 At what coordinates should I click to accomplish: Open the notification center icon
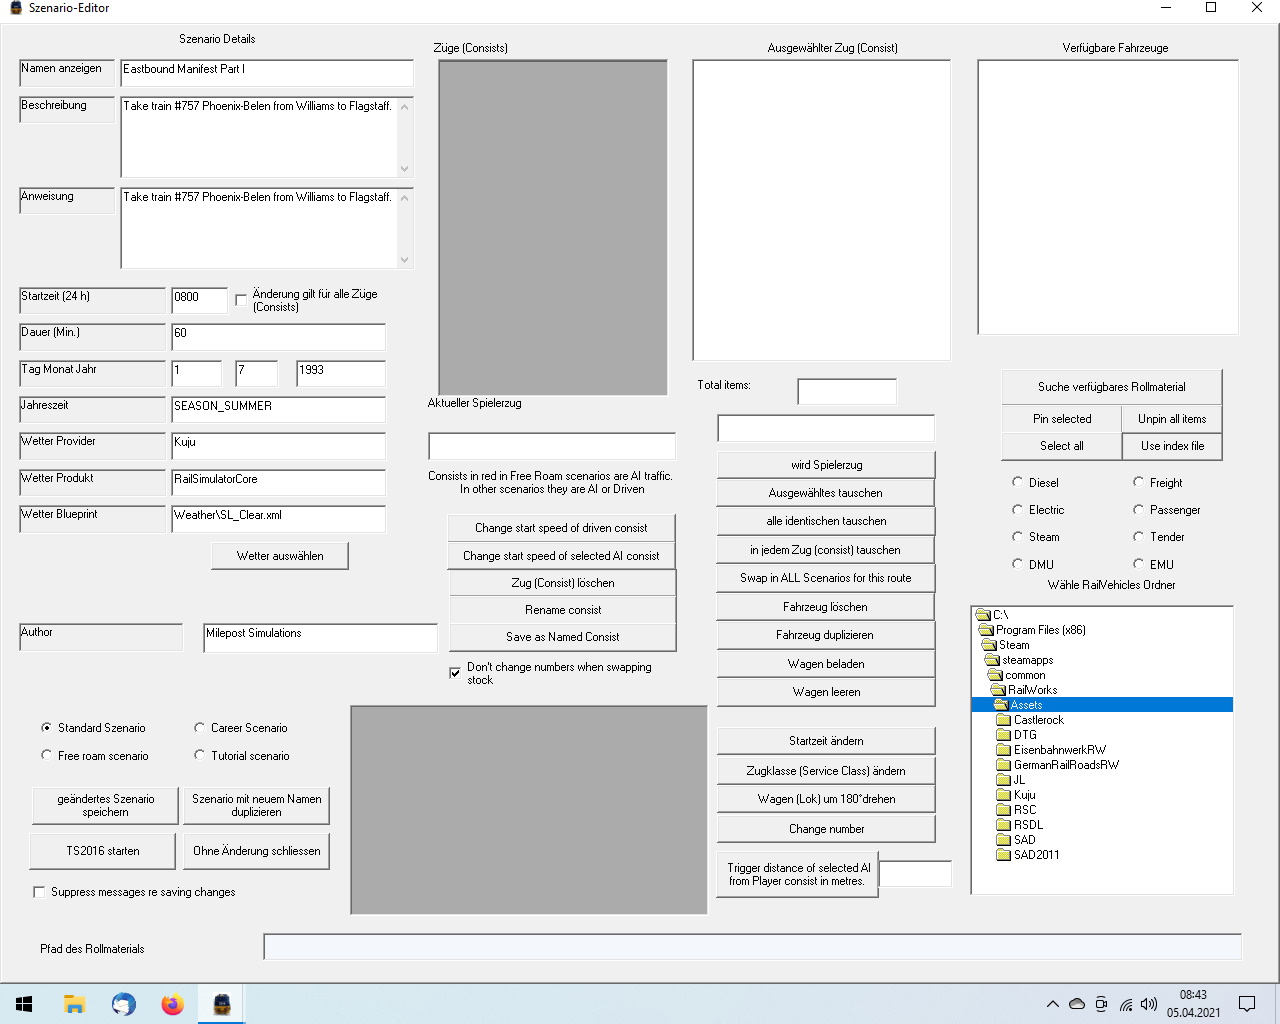tap(1247, 1004)
